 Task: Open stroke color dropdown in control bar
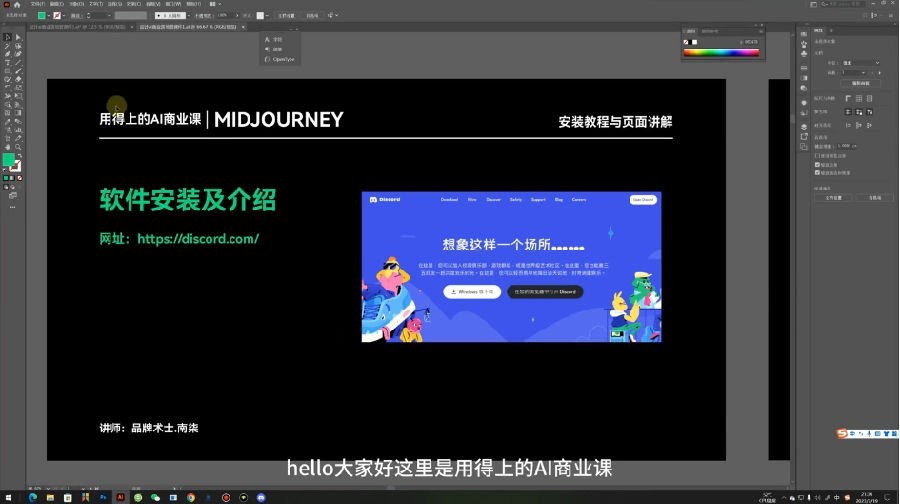click(64, 15)
